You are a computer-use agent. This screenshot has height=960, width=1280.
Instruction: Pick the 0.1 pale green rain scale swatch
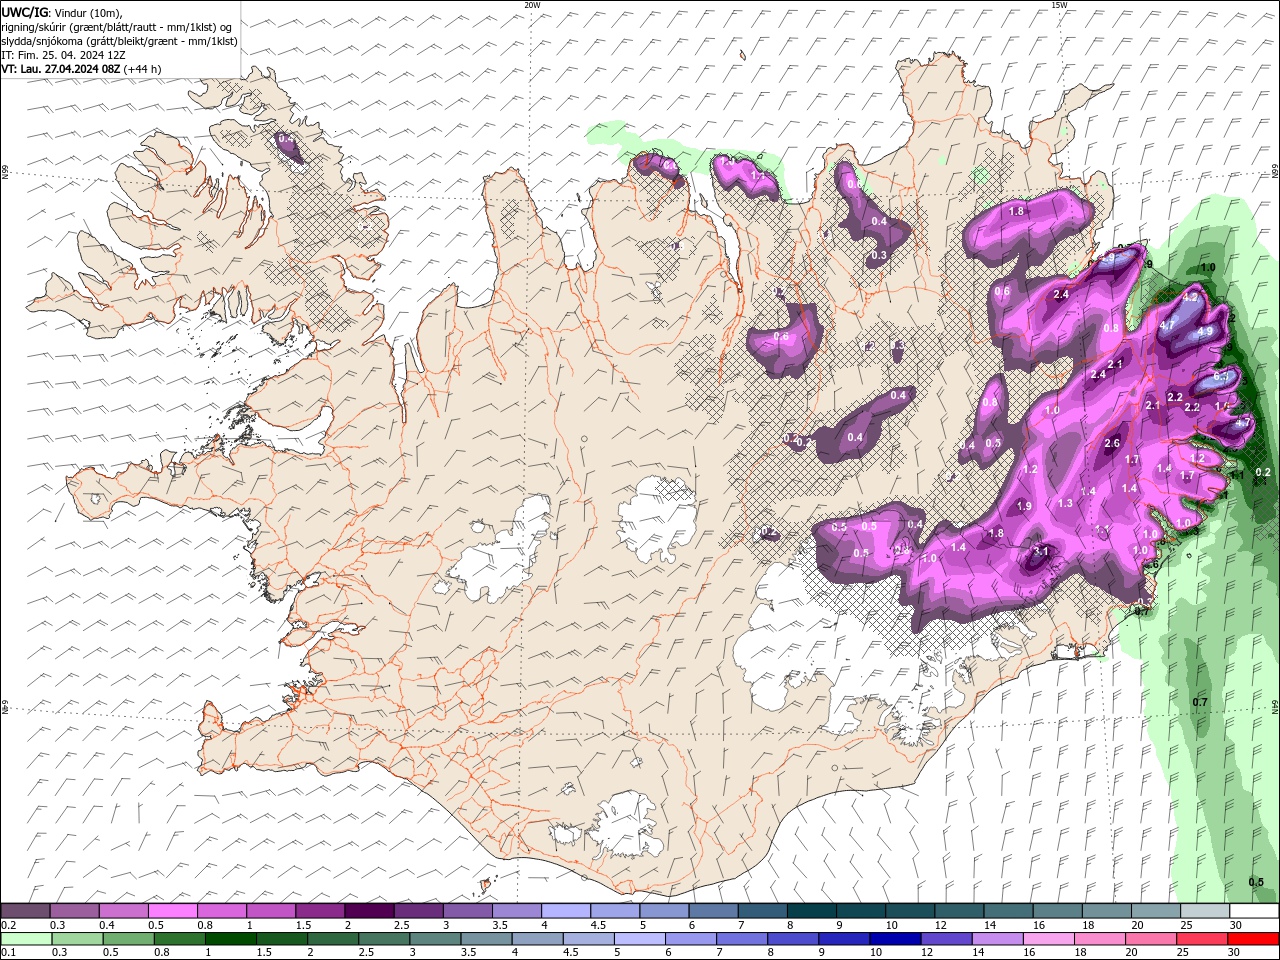pos(26,939)
